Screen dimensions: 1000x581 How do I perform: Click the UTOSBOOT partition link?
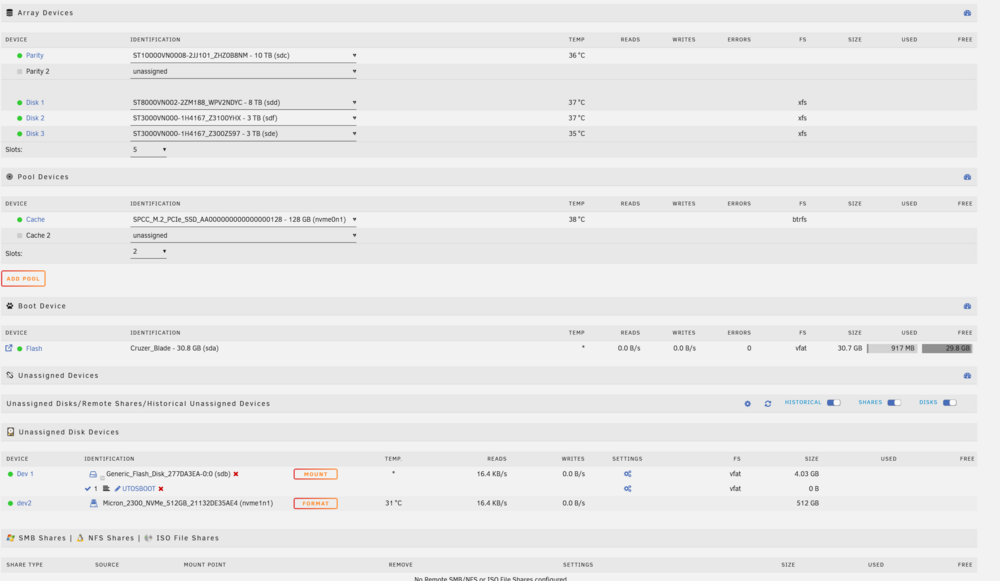coord(138,489)
